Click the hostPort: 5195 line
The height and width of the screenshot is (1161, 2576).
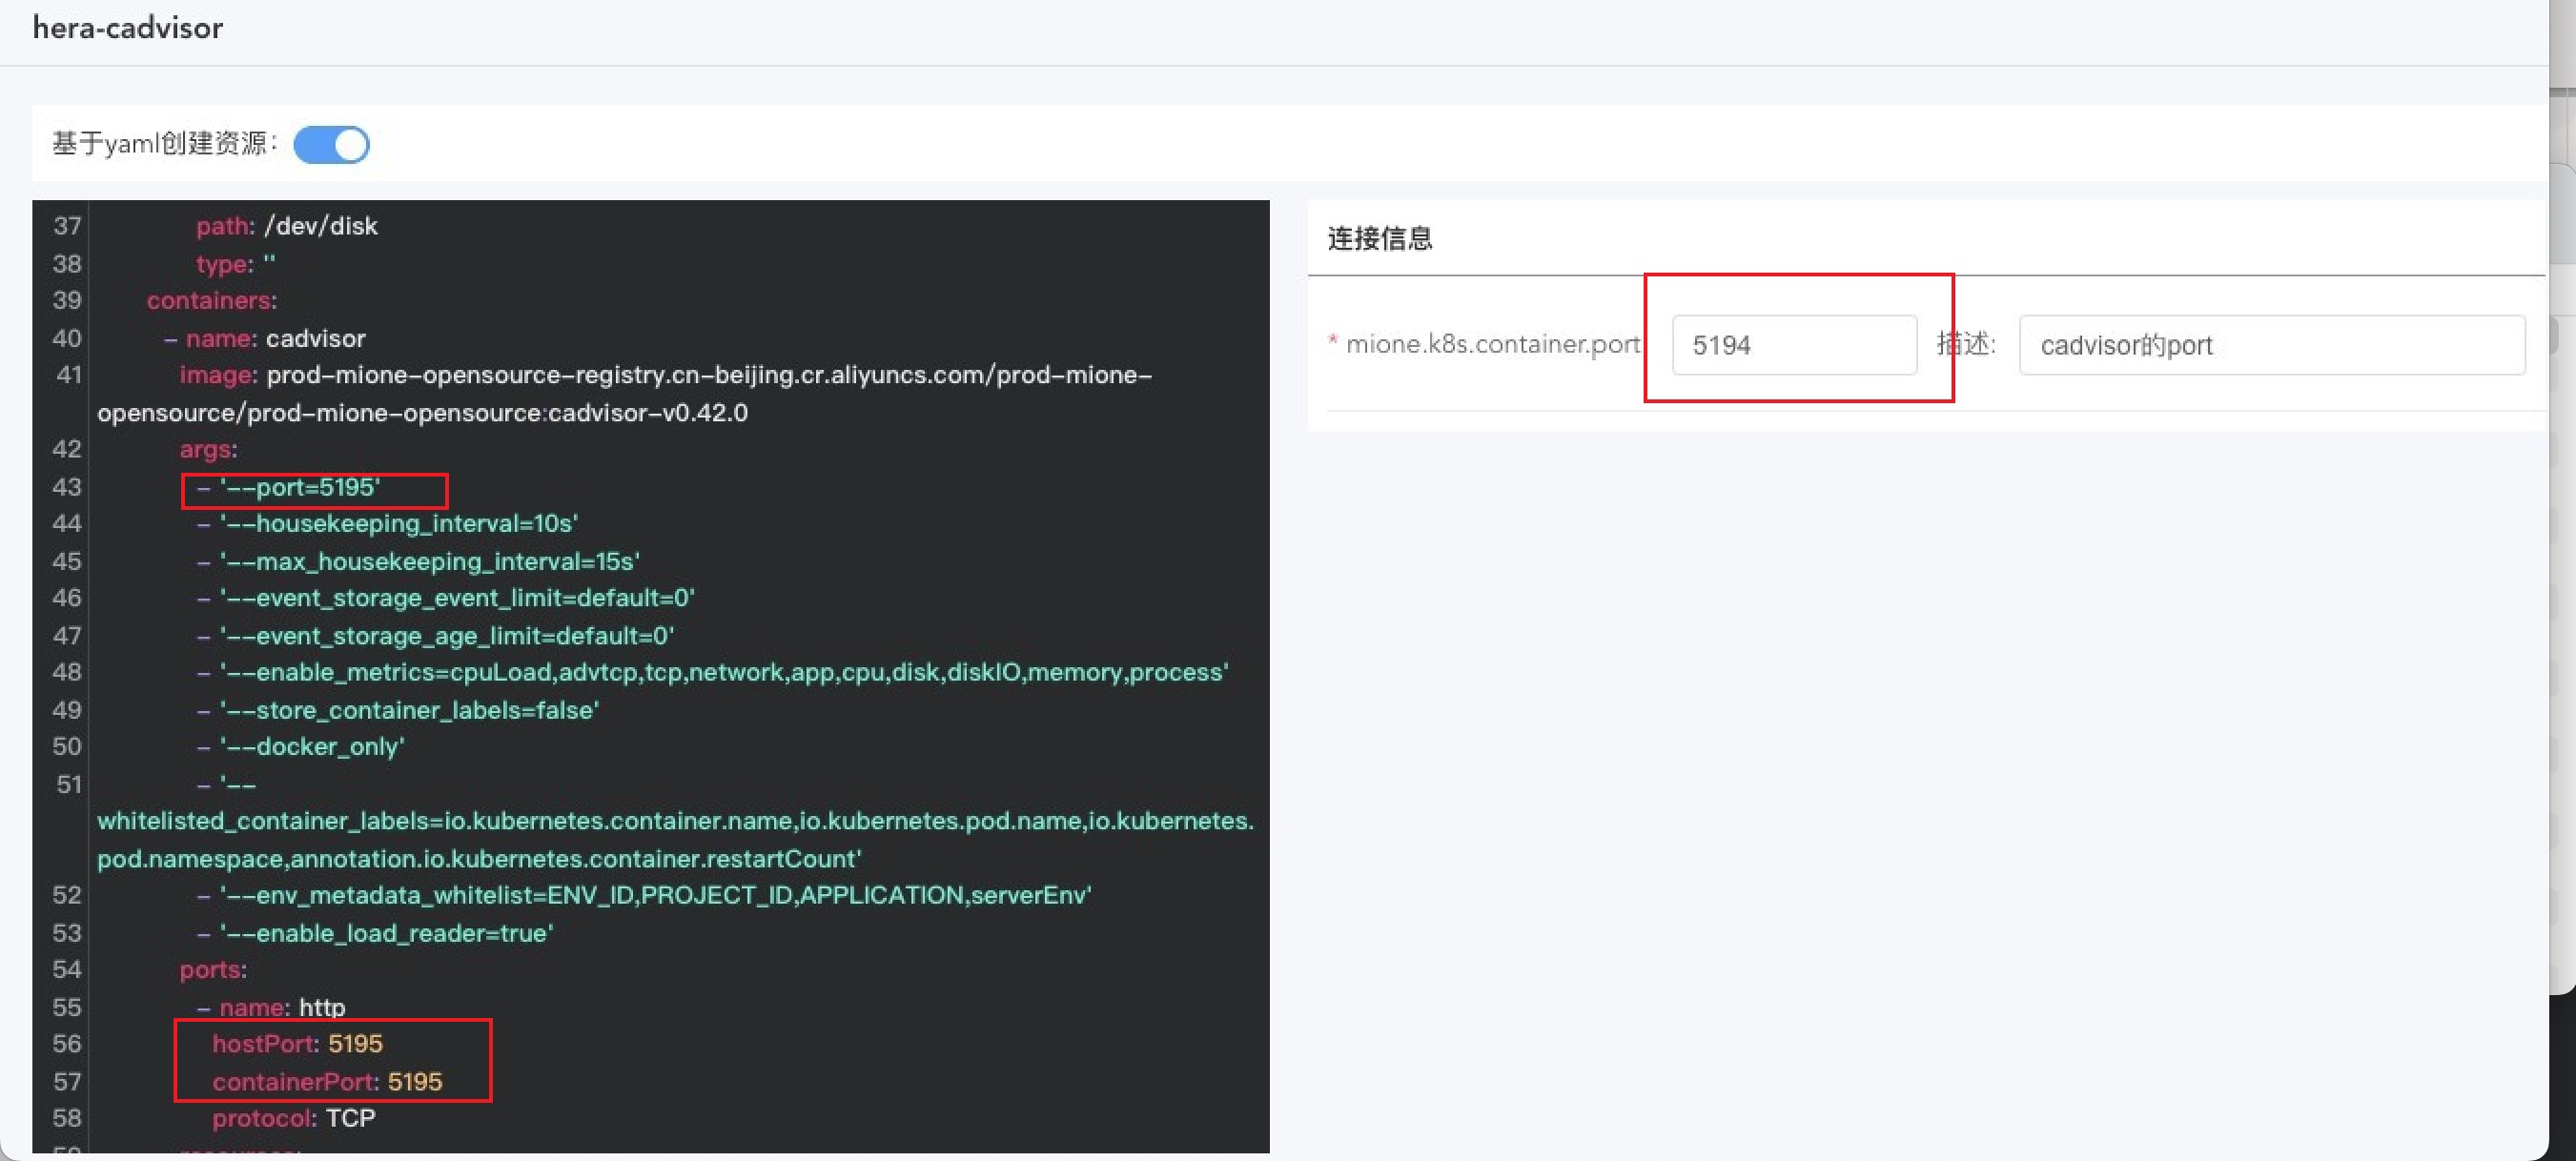click(297, 1043)
